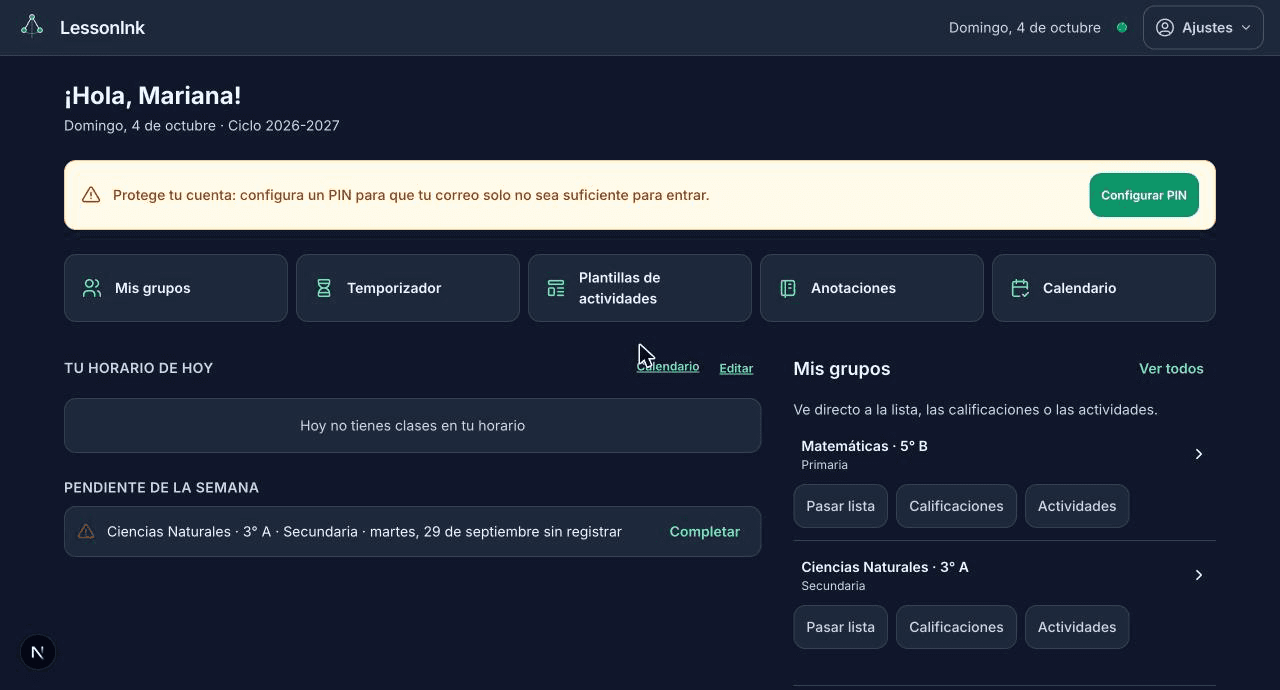Click the template layout icon on Plantillas
The image size is (1280, 690).
(x=556, y=288)
